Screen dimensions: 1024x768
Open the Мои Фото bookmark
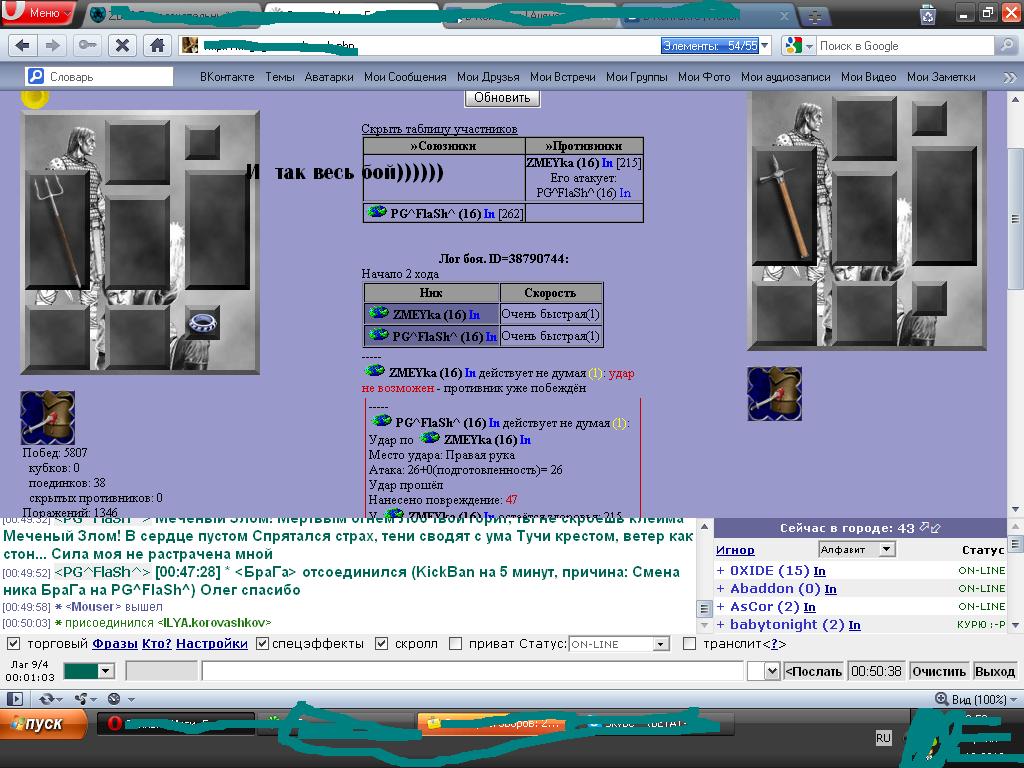704,76
